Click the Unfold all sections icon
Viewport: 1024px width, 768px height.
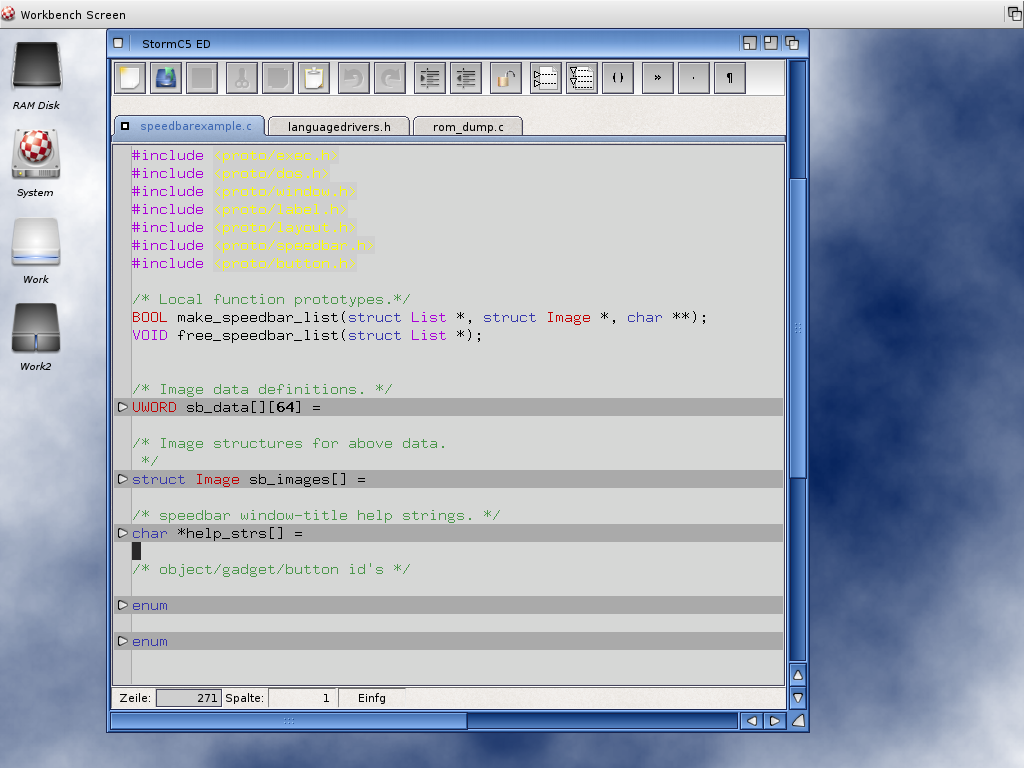click(582, 78)
